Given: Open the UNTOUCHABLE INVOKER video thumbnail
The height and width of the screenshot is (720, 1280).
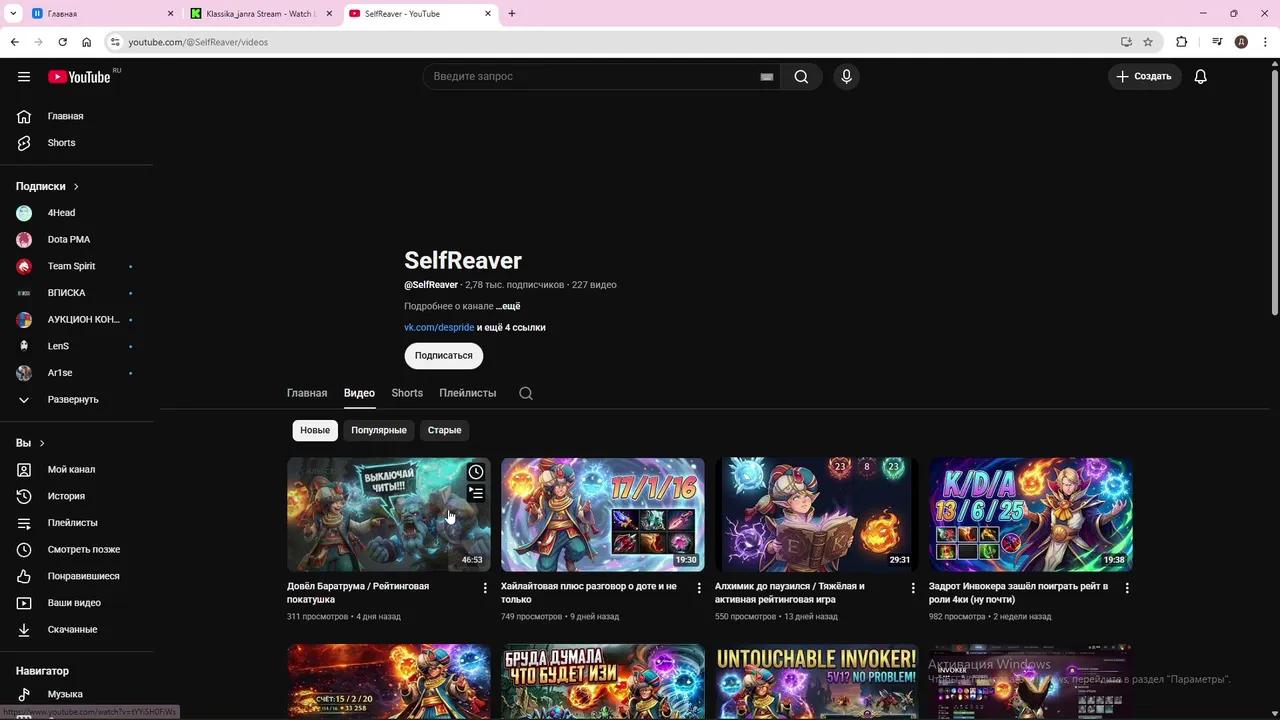Looking at the screenshot, I should click(x=817, y=682).
